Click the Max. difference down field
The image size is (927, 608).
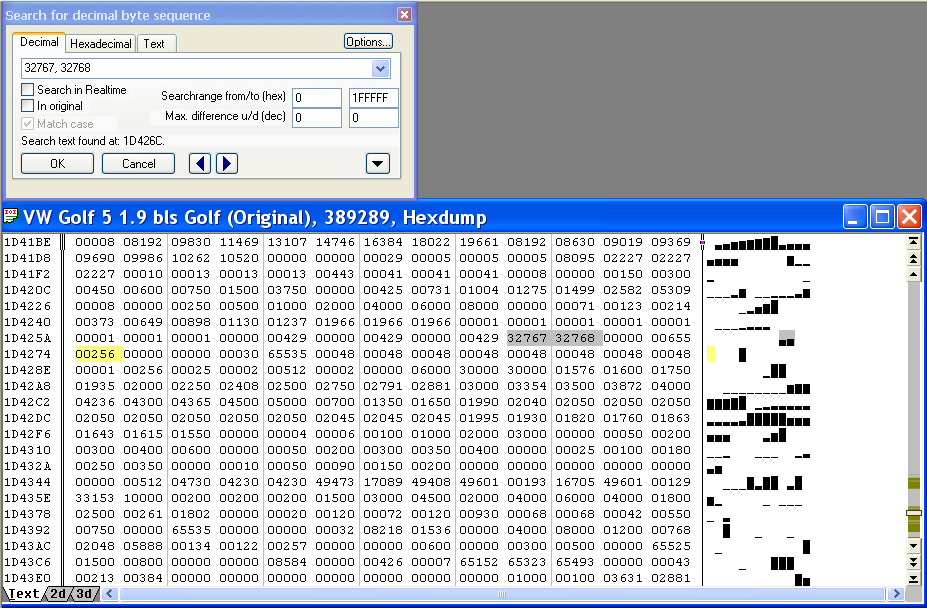point(374,118)
